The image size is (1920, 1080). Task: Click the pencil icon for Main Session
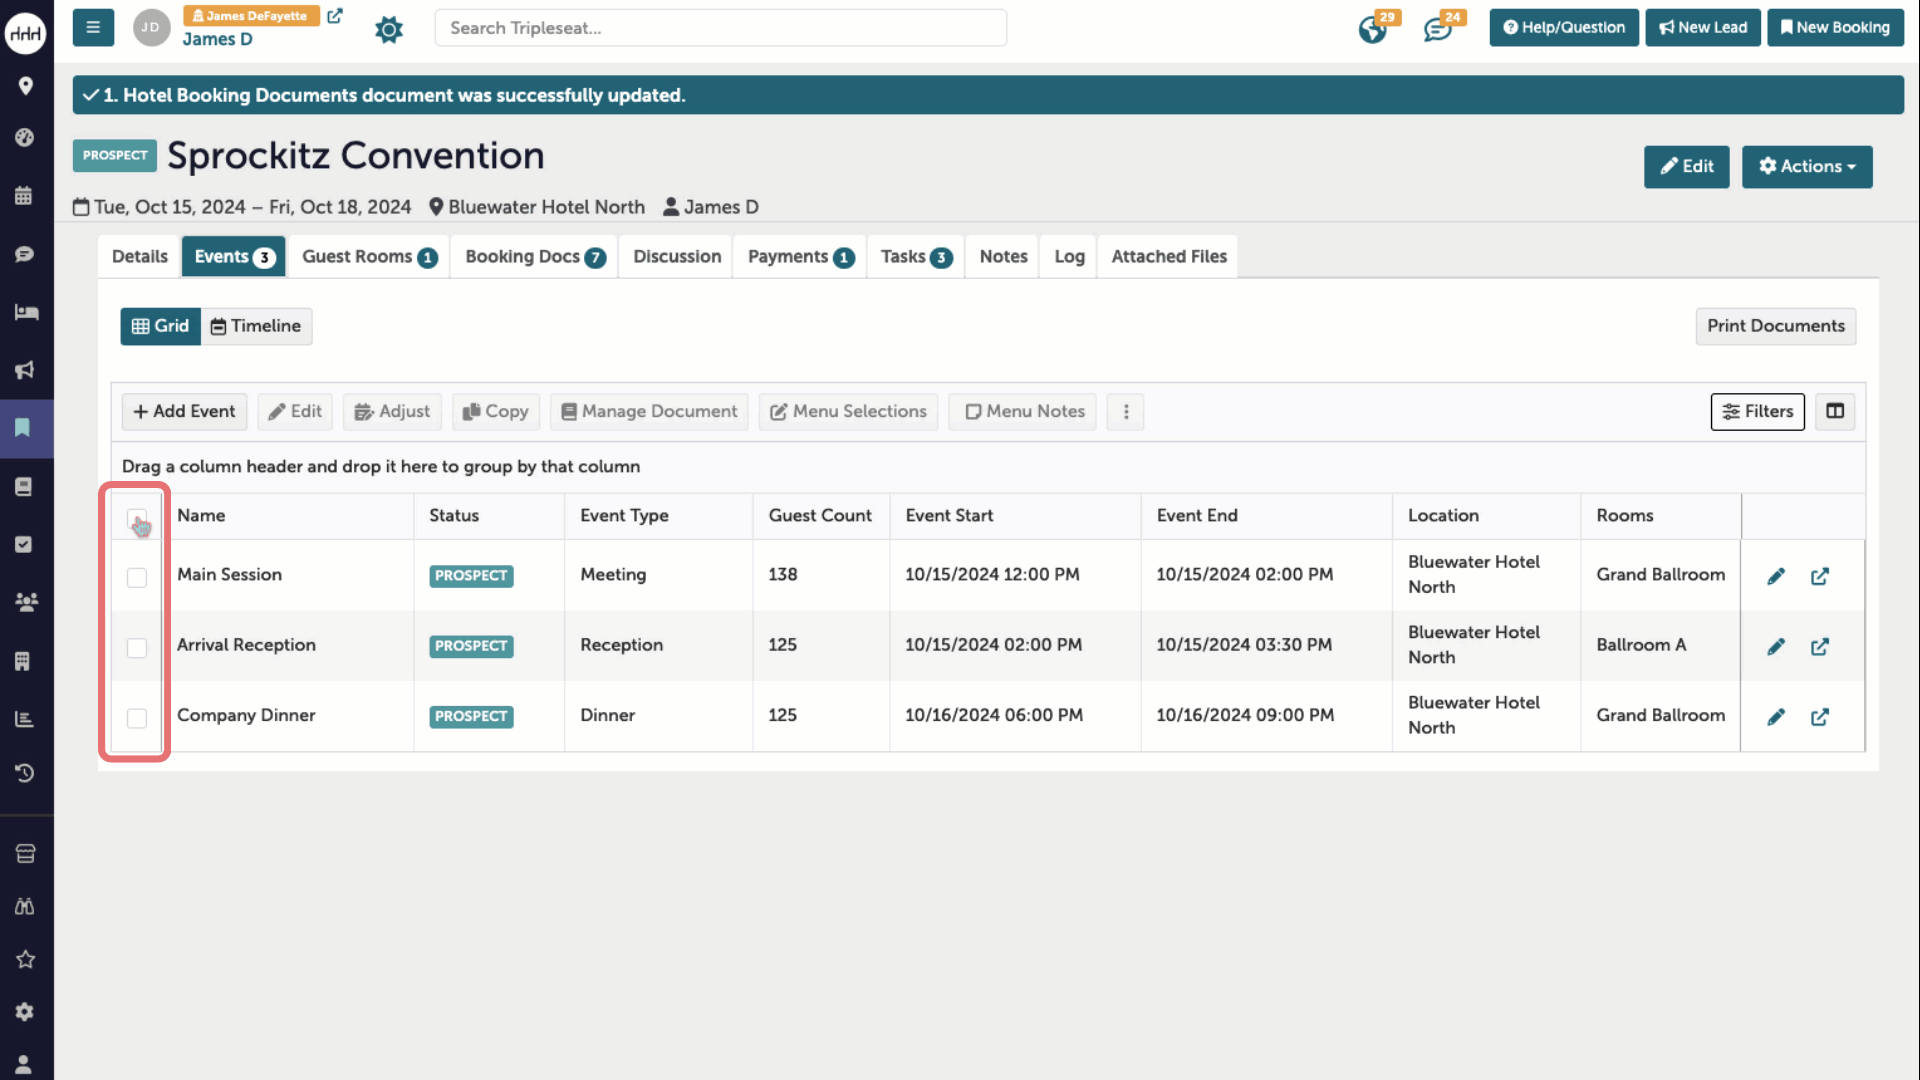tap(1776, 576)
